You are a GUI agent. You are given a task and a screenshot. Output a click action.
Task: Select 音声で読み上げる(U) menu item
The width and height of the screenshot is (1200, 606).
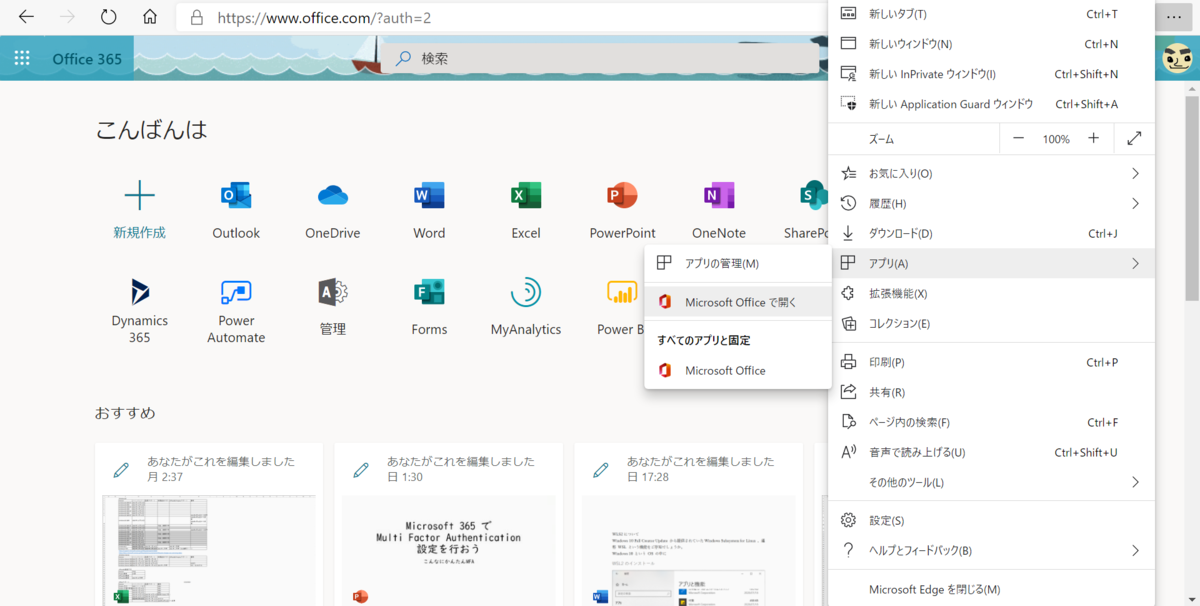coord(992,452)
